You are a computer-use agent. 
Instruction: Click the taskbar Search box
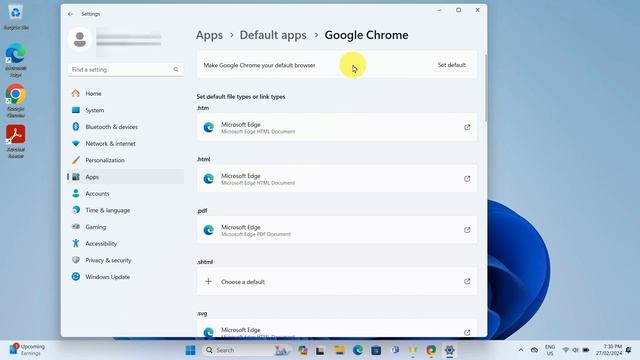tap(247, 350)
